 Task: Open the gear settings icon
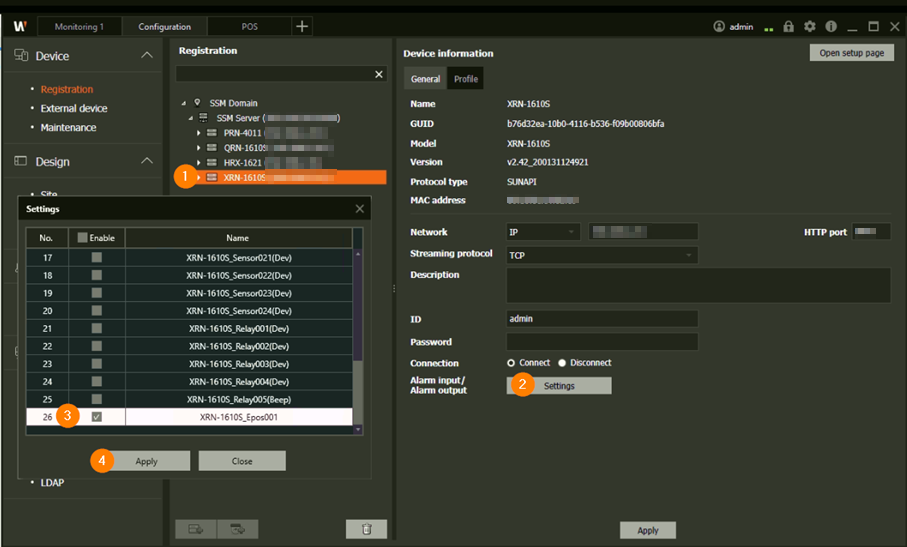coord(810,27)
